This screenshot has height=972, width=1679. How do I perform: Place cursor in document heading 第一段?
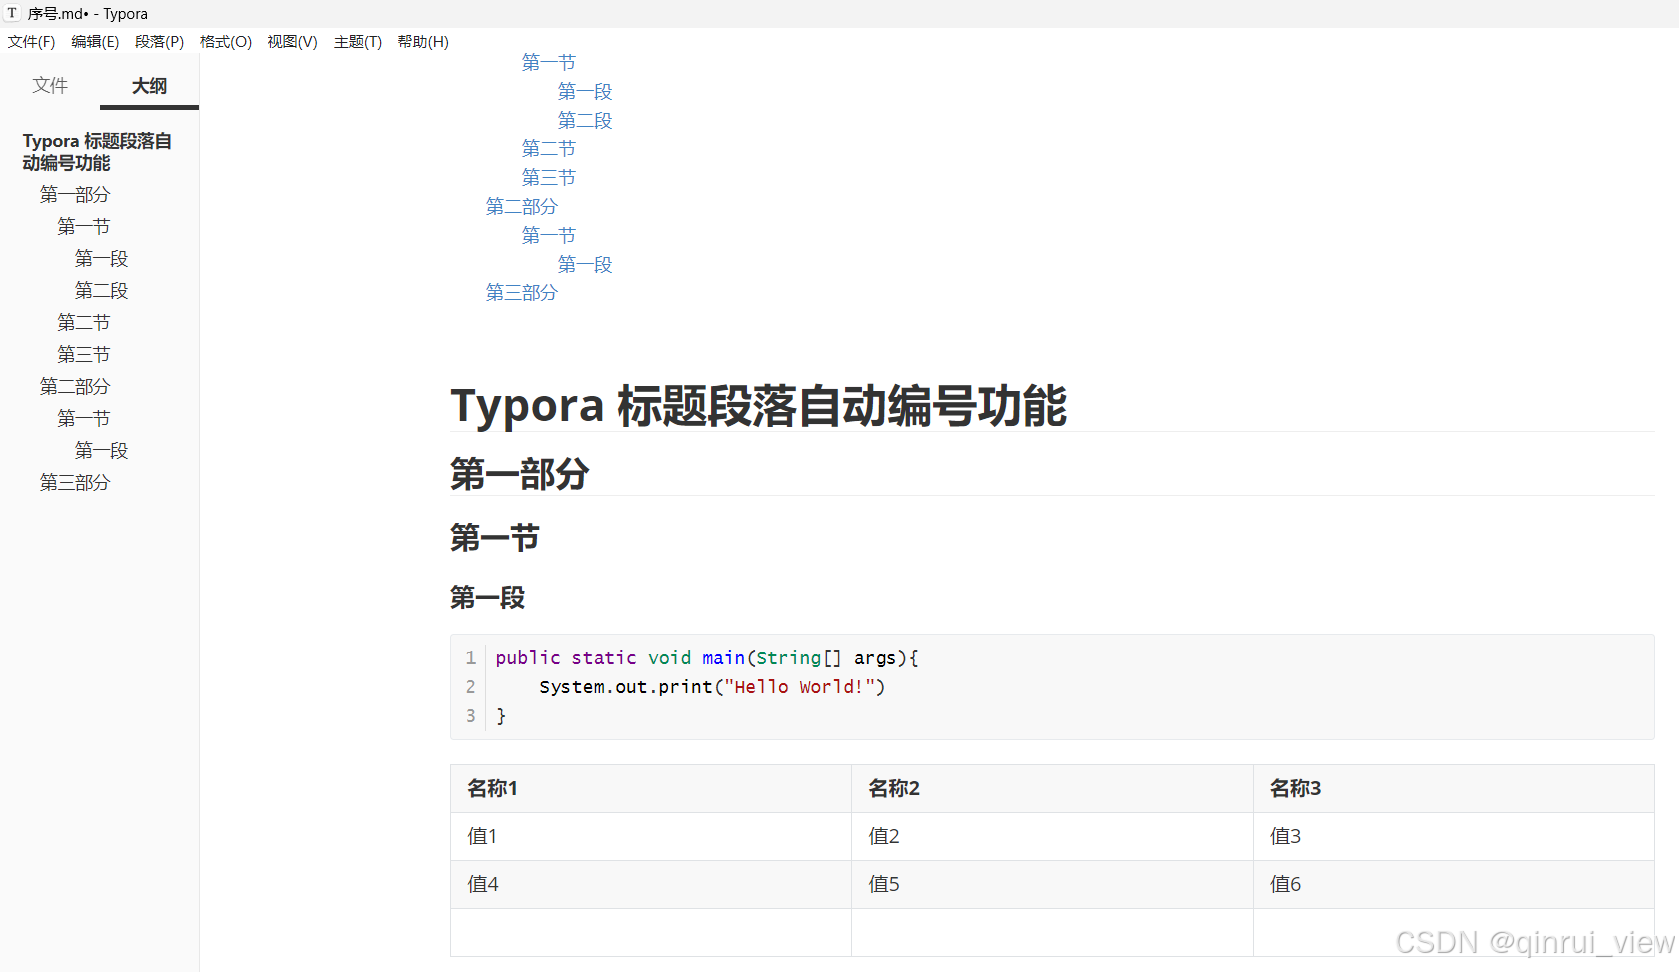[x=488, y=598]
